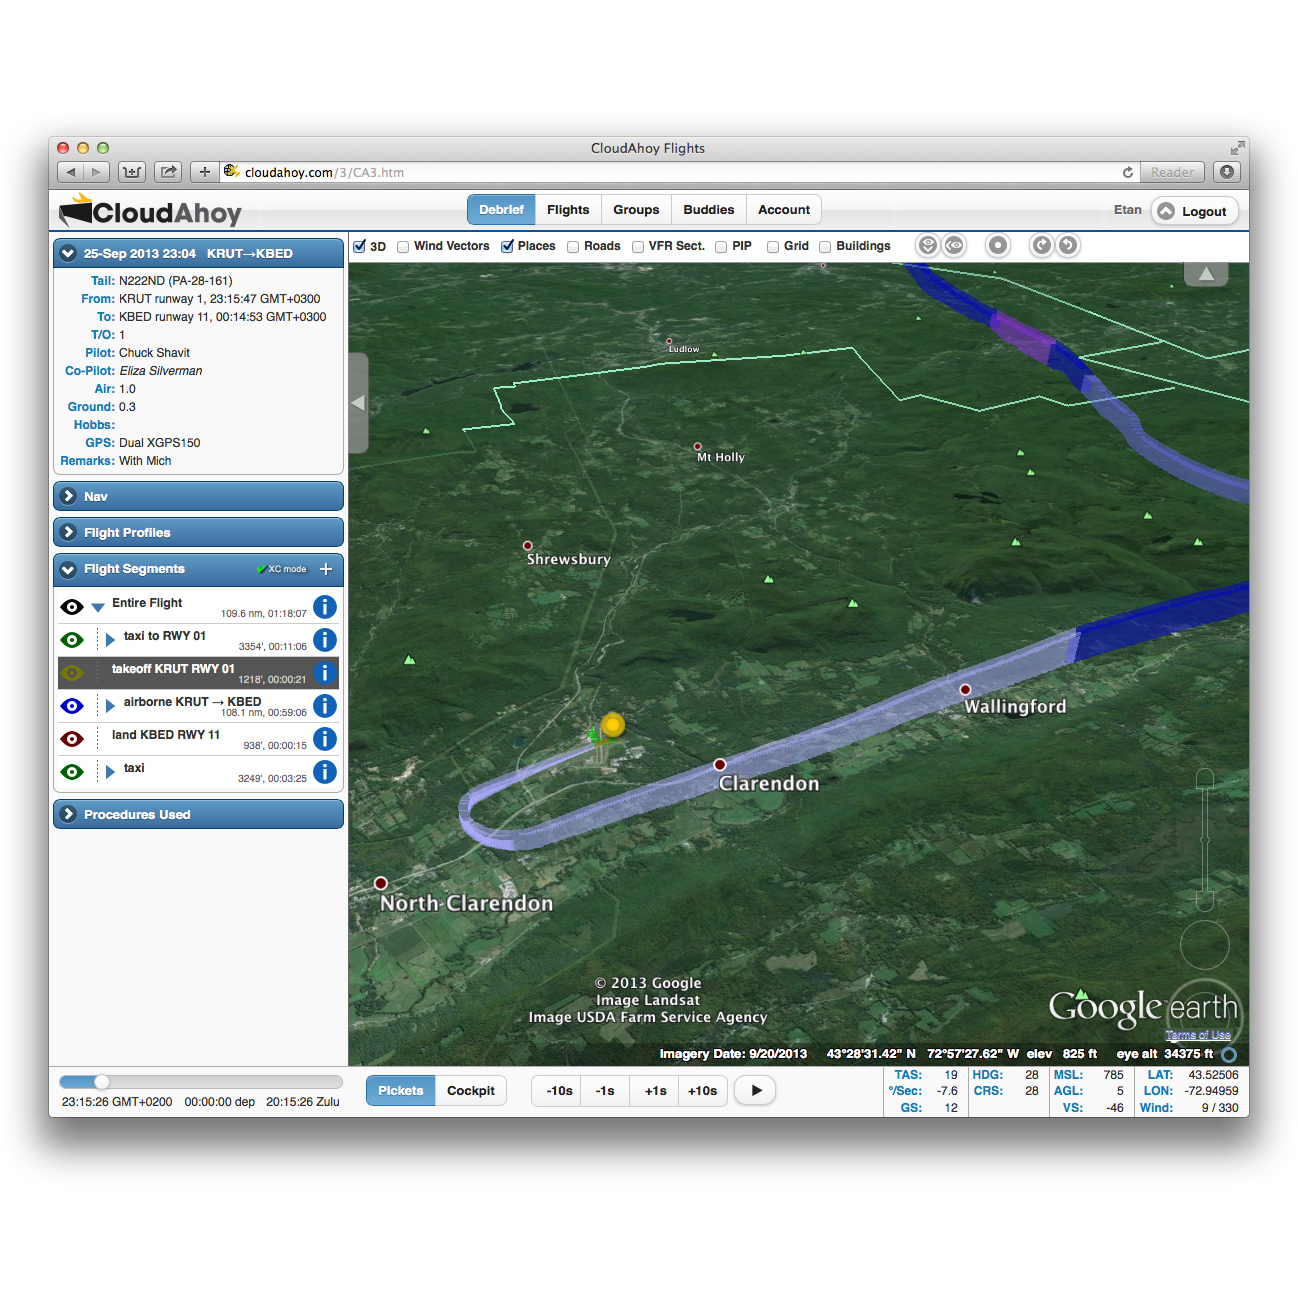This screenshot has height=1298, width=1298.
Task: Enable VFR Sect. checkbox
Action: pyautogui.click(x=638, y=246)
